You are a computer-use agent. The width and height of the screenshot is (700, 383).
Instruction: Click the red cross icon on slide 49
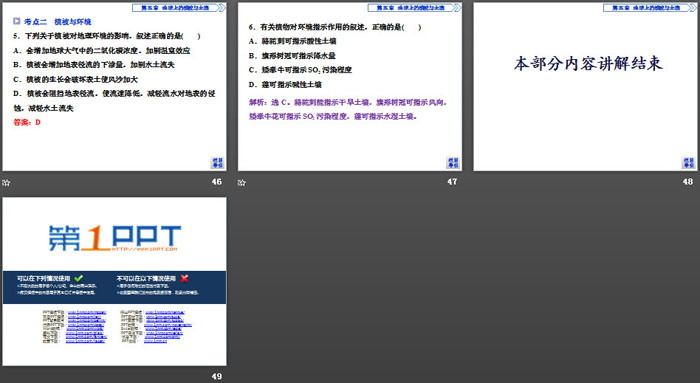[x=184, y=278]
